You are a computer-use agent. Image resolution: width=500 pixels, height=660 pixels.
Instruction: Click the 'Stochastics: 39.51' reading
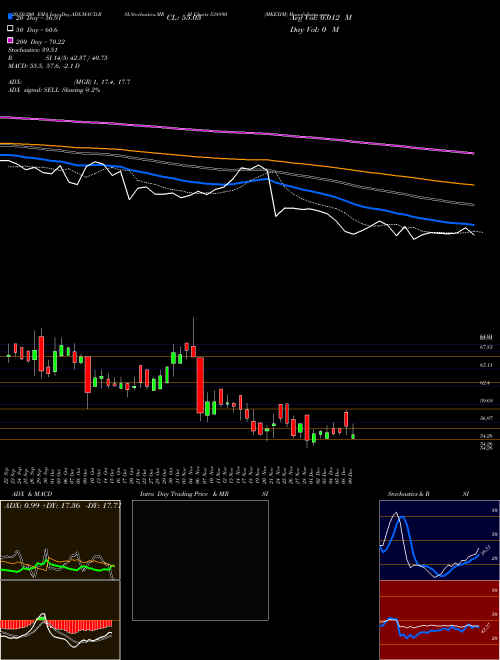click(x=33, y=50)
